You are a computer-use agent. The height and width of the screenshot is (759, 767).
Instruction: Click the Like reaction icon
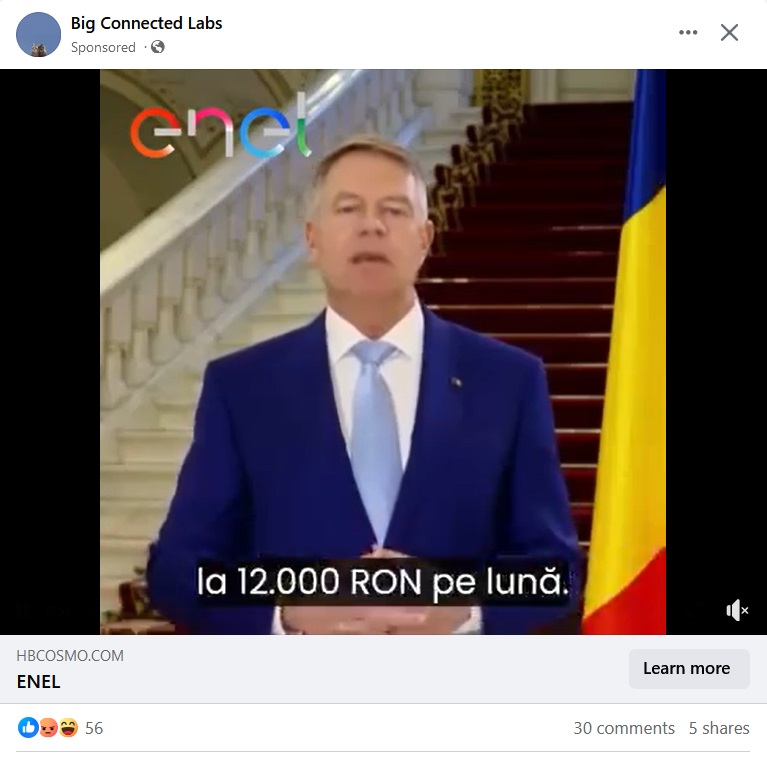(x=28, y=727)
